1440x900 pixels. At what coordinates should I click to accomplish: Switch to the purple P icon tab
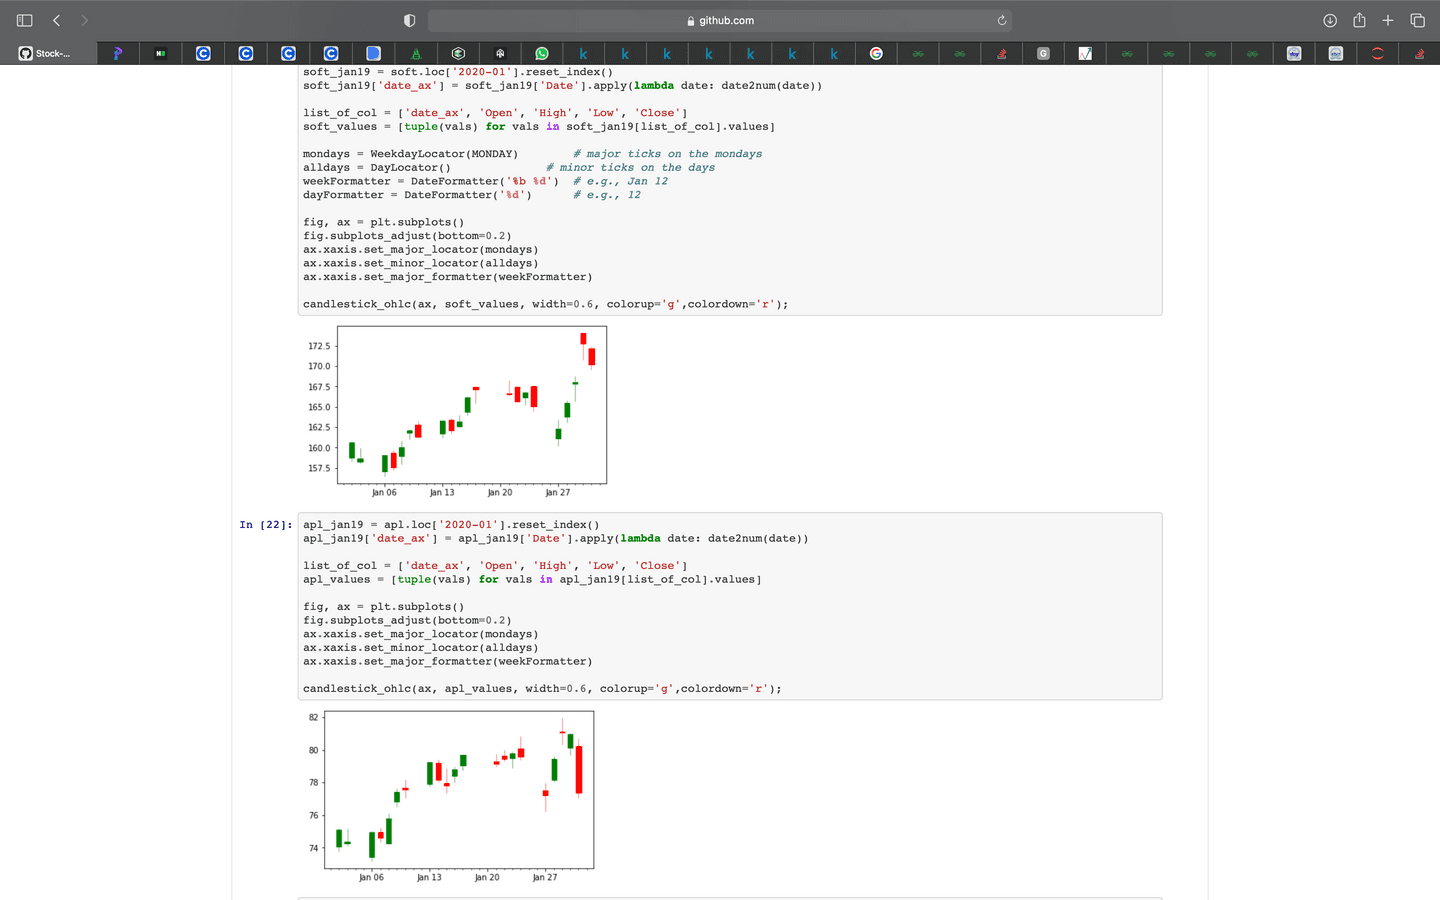coord(117,53)
